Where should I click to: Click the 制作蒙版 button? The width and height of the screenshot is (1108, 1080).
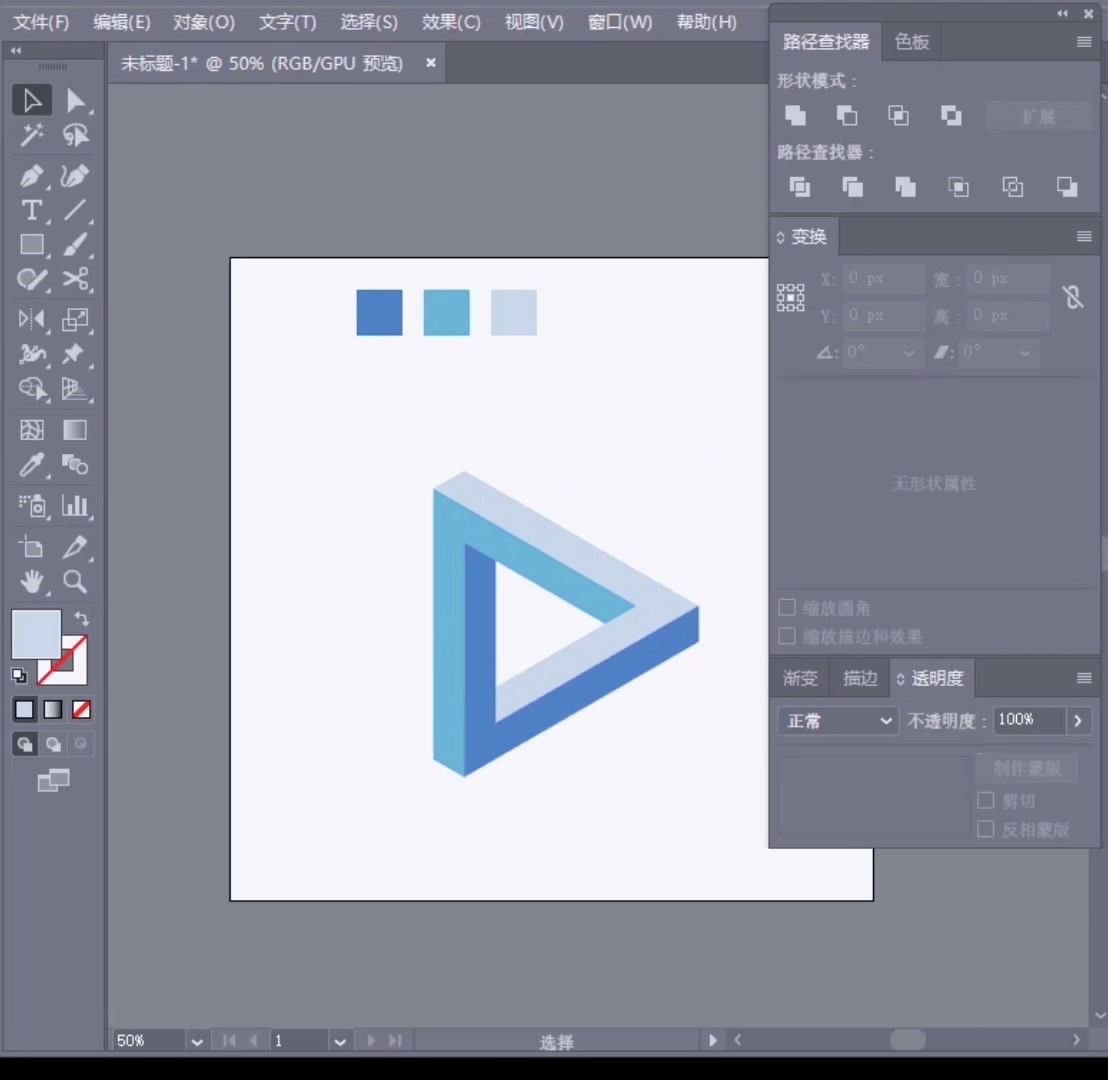(1027, 768)
